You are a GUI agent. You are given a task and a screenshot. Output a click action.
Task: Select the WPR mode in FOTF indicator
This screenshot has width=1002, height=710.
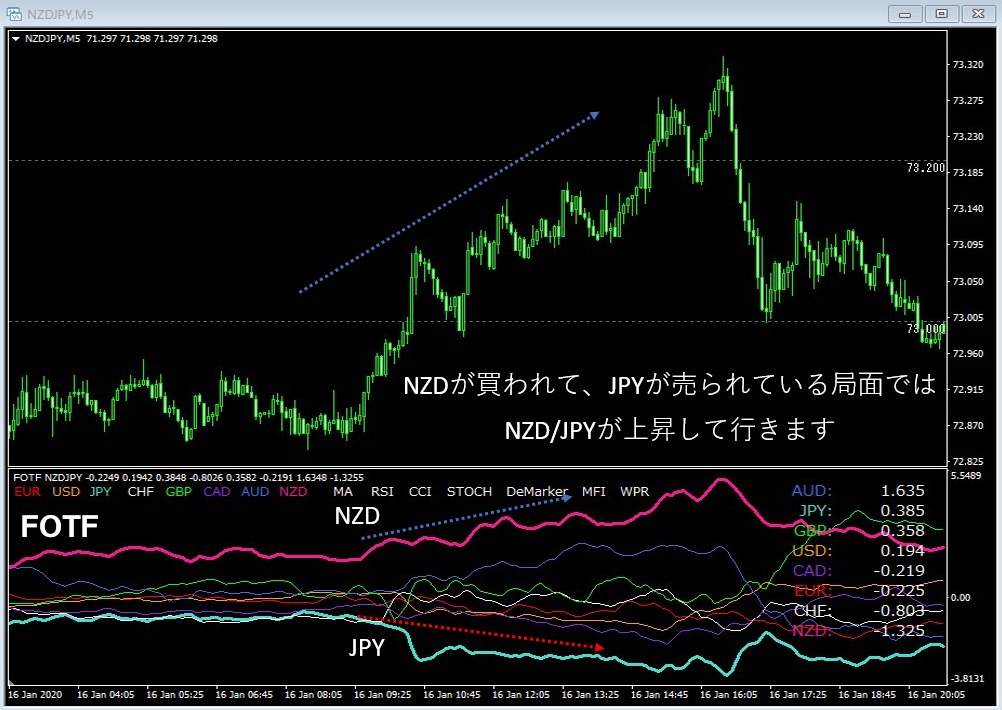click(x=634, y=491)
